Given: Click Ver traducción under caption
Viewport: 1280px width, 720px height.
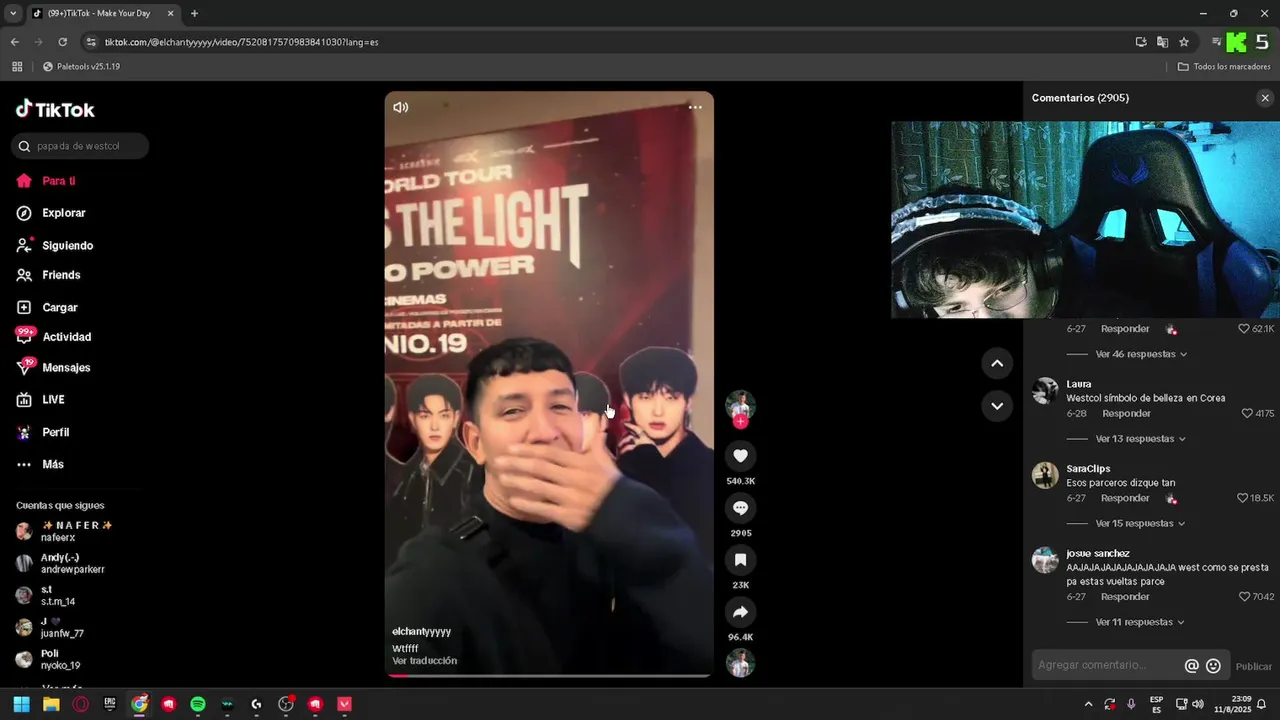Looking at the screenshot, I should pyautogui.click(x=424, y=661).
